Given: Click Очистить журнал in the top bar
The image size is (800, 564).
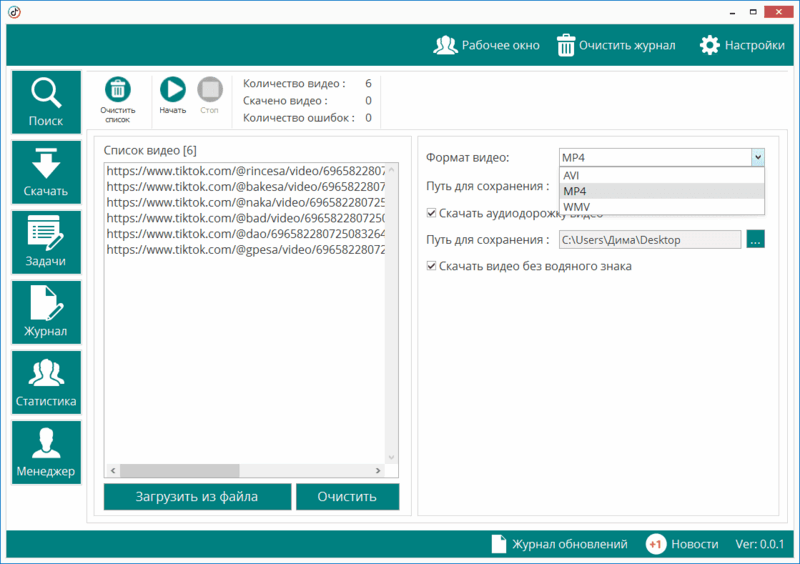Looking at the screenshot, I should 615,45.
